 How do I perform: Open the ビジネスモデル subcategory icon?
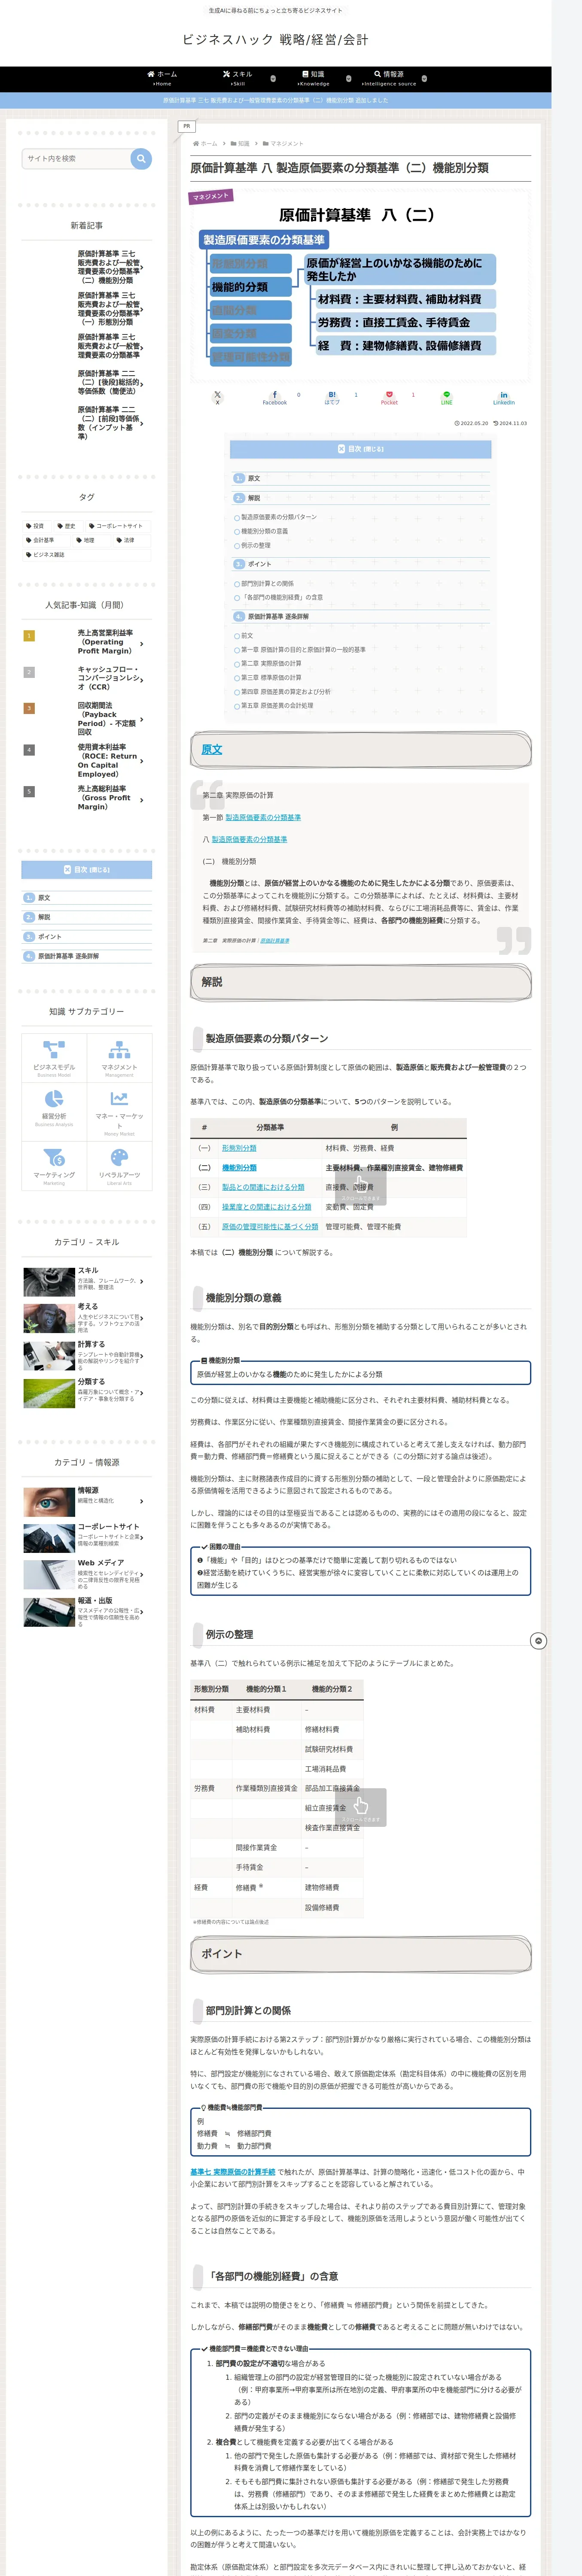click(x=54, y=1057)
